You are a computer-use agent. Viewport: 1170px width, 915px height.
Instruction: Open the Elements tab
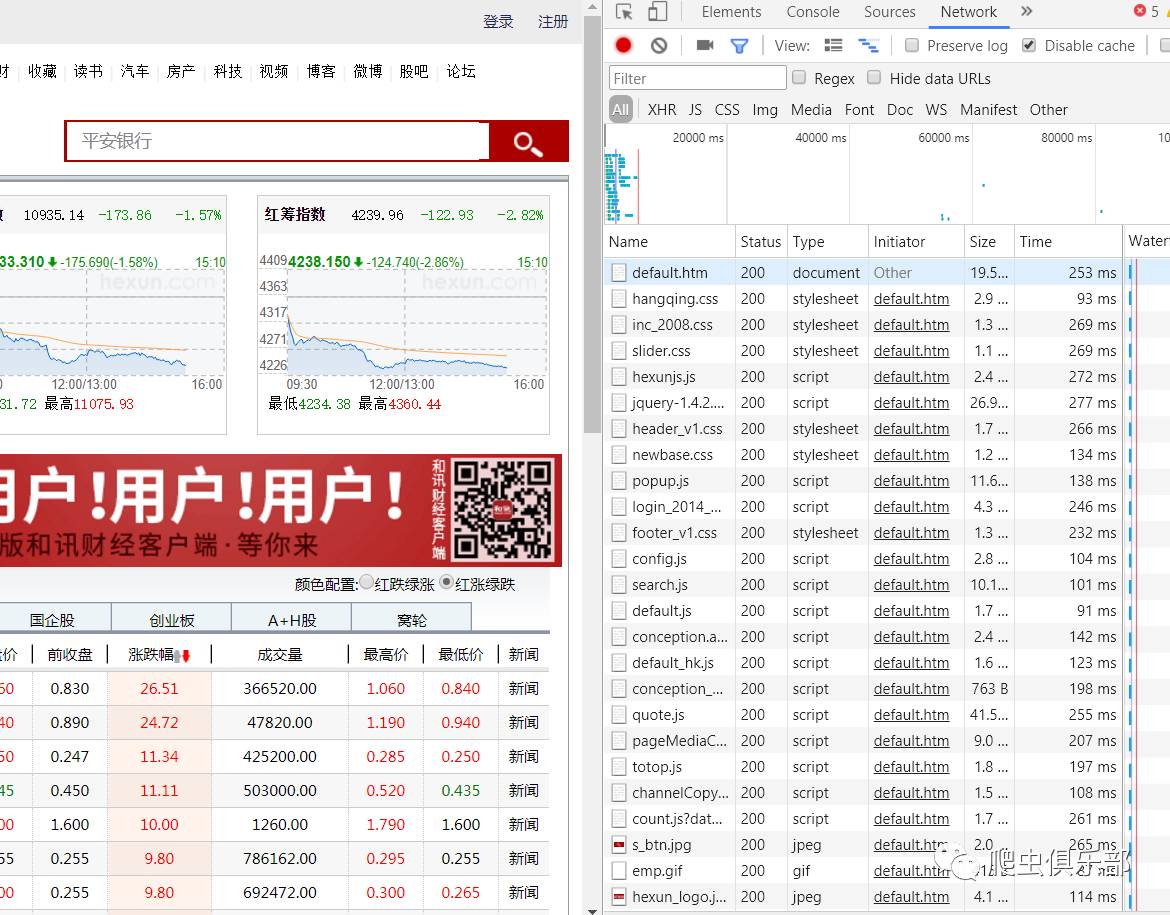(x=731, y=12)
